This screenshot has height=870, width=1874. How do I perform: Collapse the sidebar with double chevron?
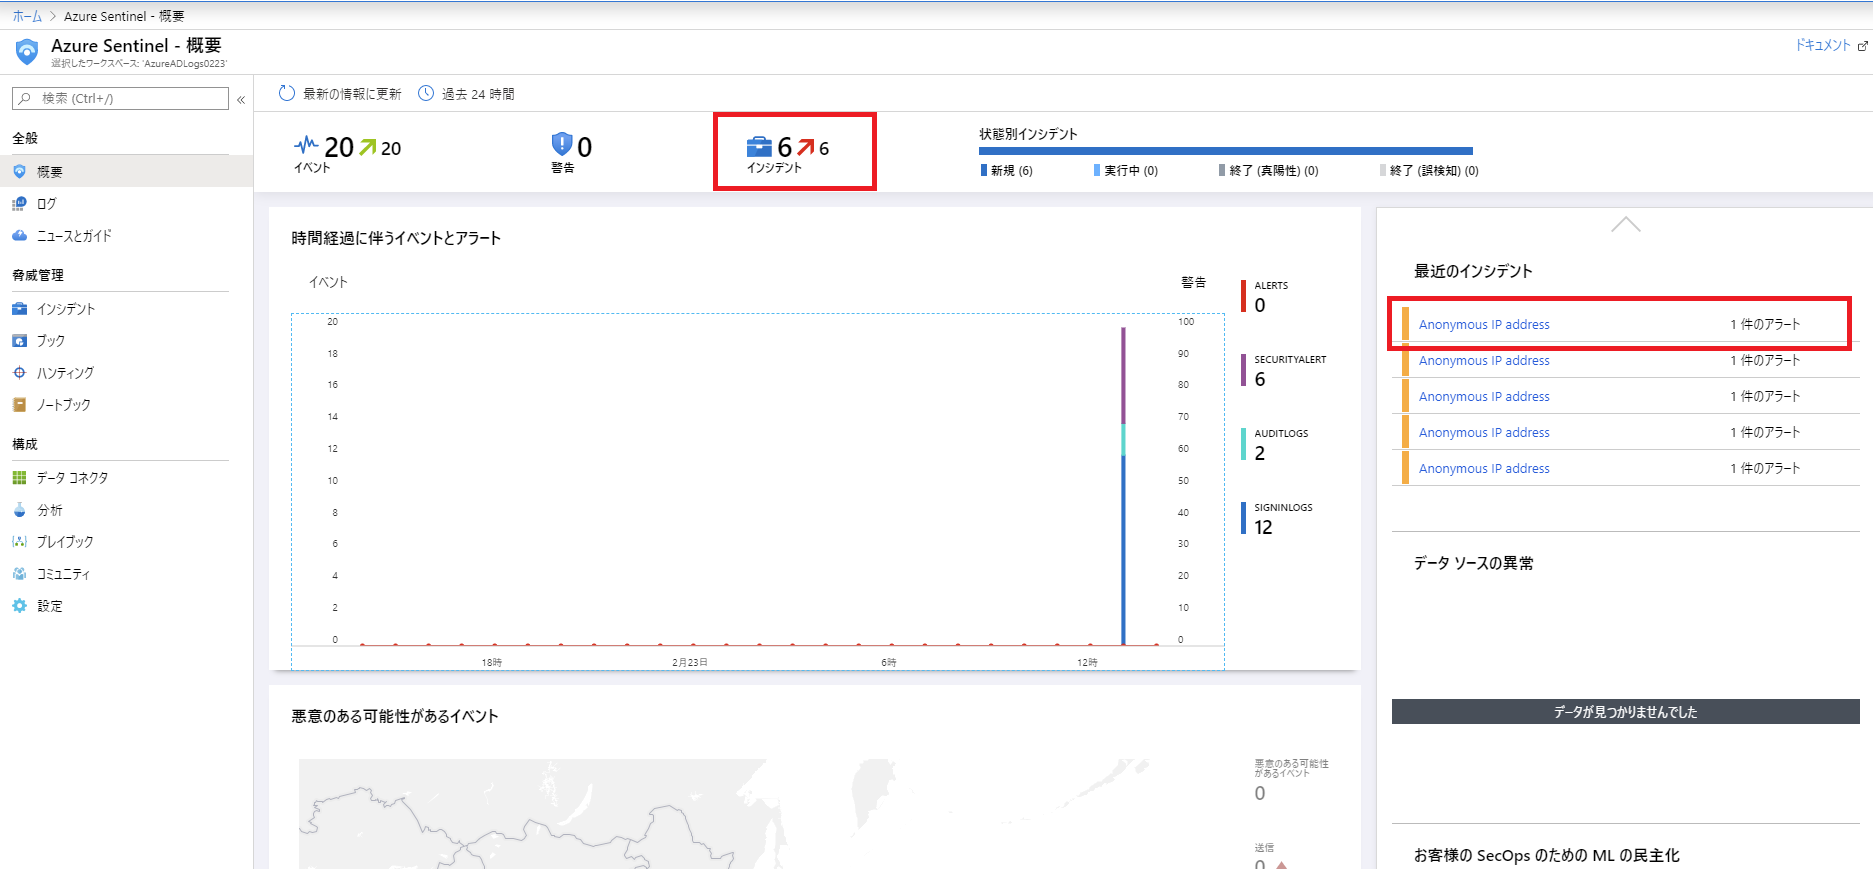(x=241, y=100)
